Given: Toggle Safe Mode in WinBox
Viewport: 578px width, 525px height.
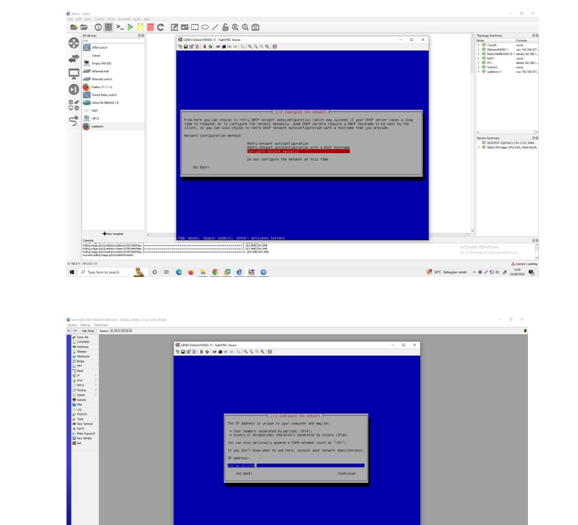Looking at the screenshot, I should click(88, 331).
